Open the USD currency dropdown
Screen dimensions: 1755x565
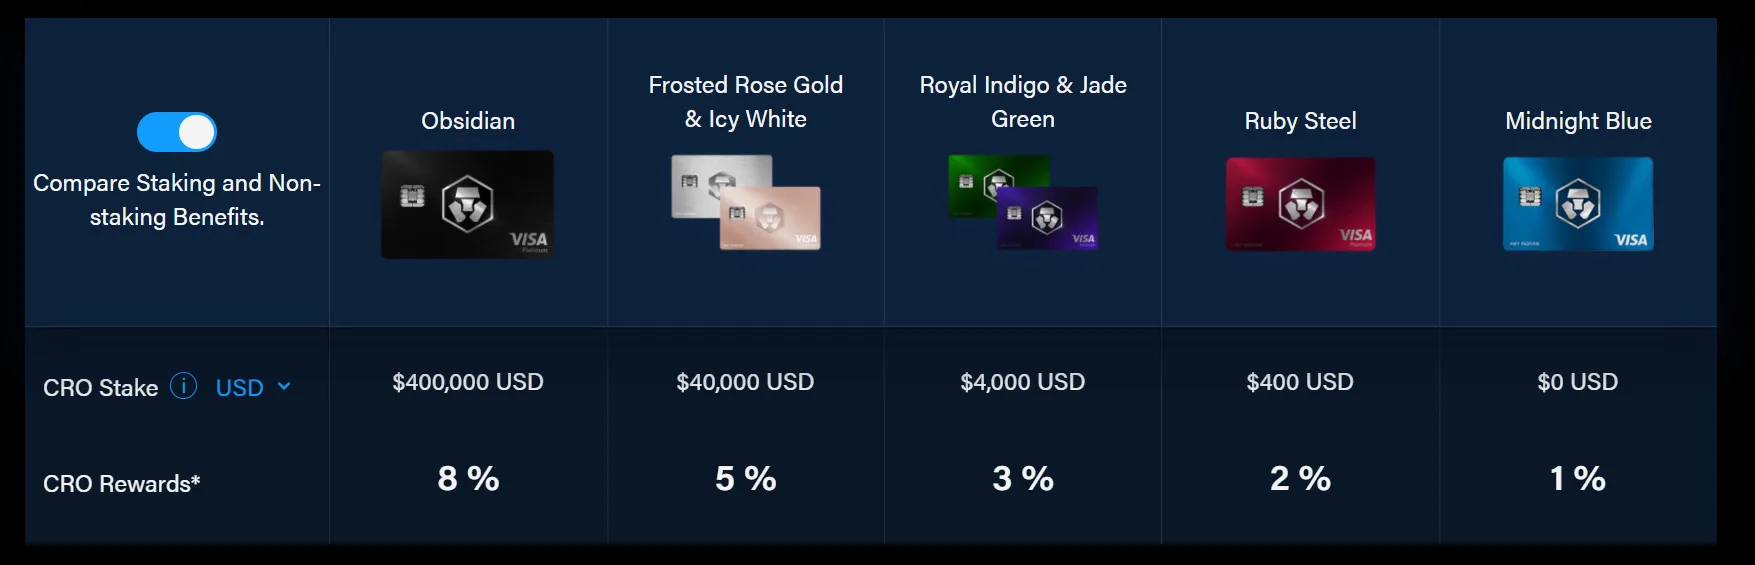tap(240, 388)
